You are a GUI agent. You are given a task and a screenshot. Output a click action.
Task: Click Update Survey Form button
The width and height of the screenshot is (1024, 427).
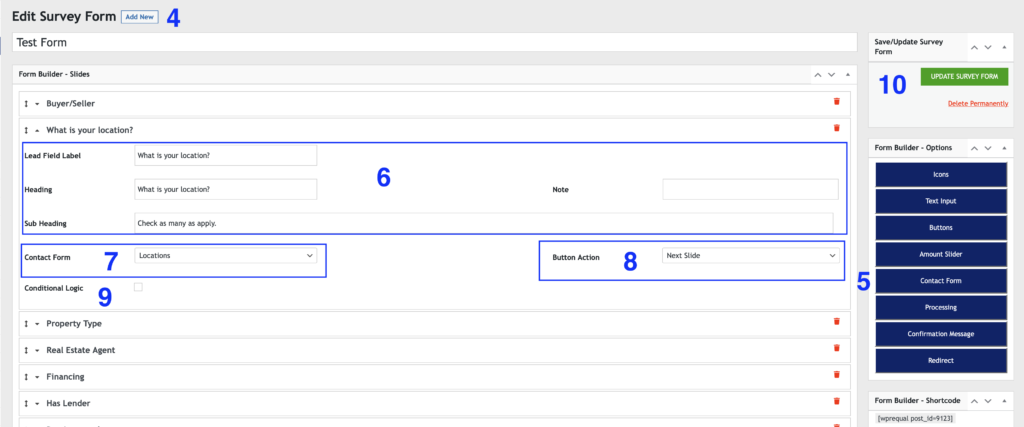pos(965,76)
